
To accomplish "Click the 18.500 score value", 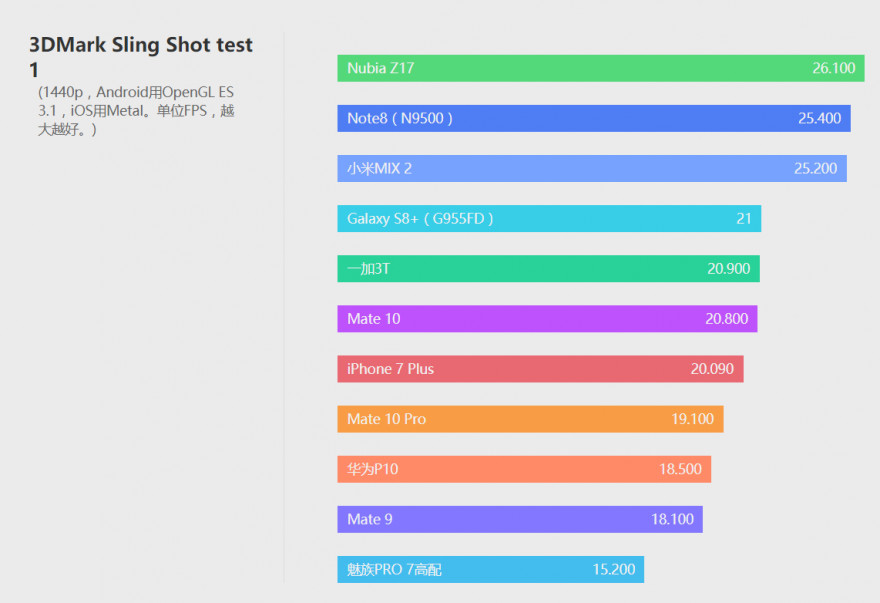I will coord(680,469).
